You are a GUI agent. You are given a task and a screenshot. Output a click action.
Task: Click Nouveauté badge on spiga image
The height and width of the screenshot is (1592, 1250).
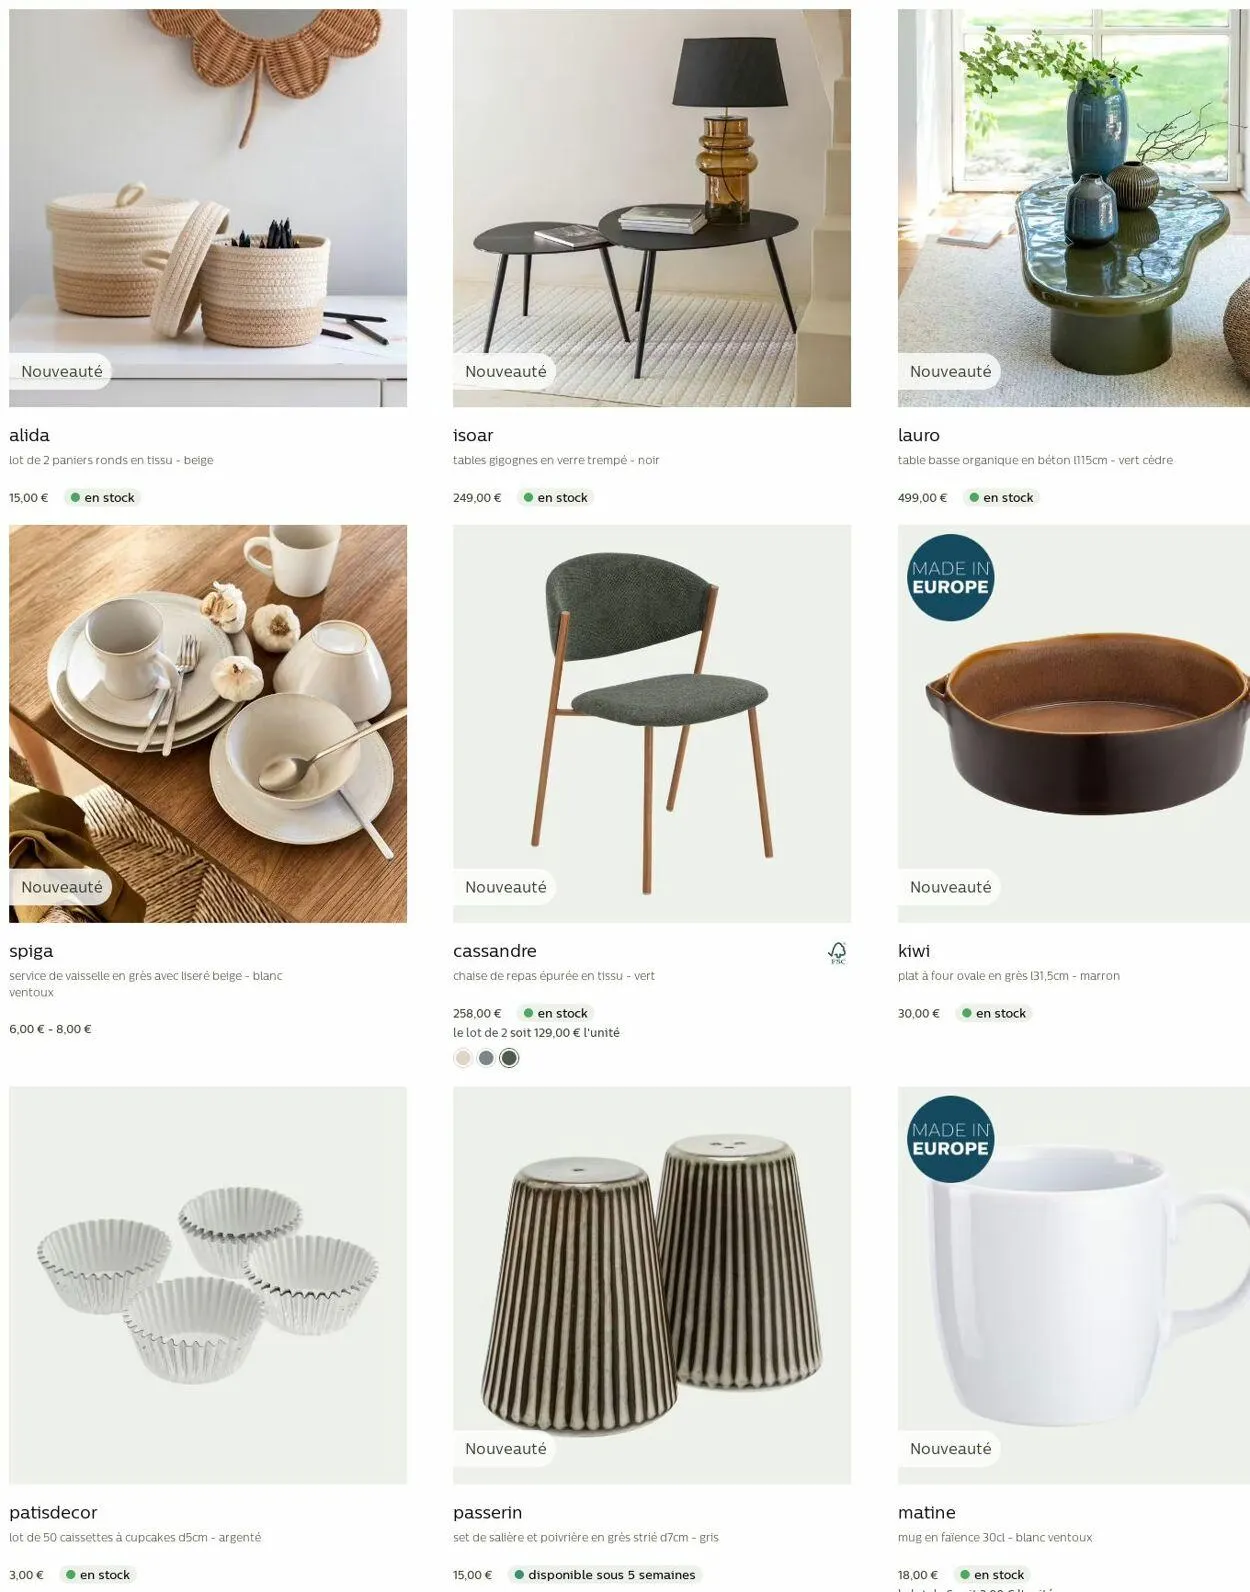pos(61,887)
